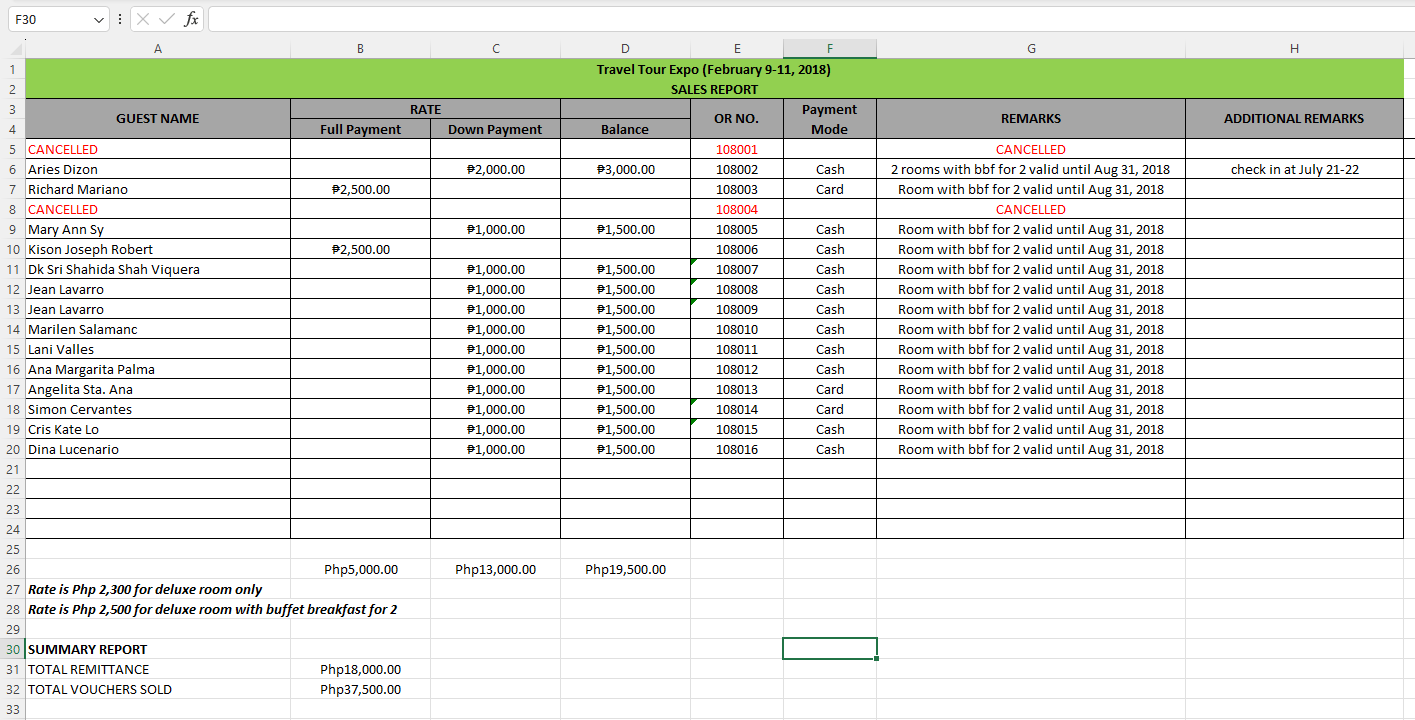Screen dimensions: 1415x720
Task: Click the Php37,500.00 vouchers sold value
Action: tap(360, 689)
